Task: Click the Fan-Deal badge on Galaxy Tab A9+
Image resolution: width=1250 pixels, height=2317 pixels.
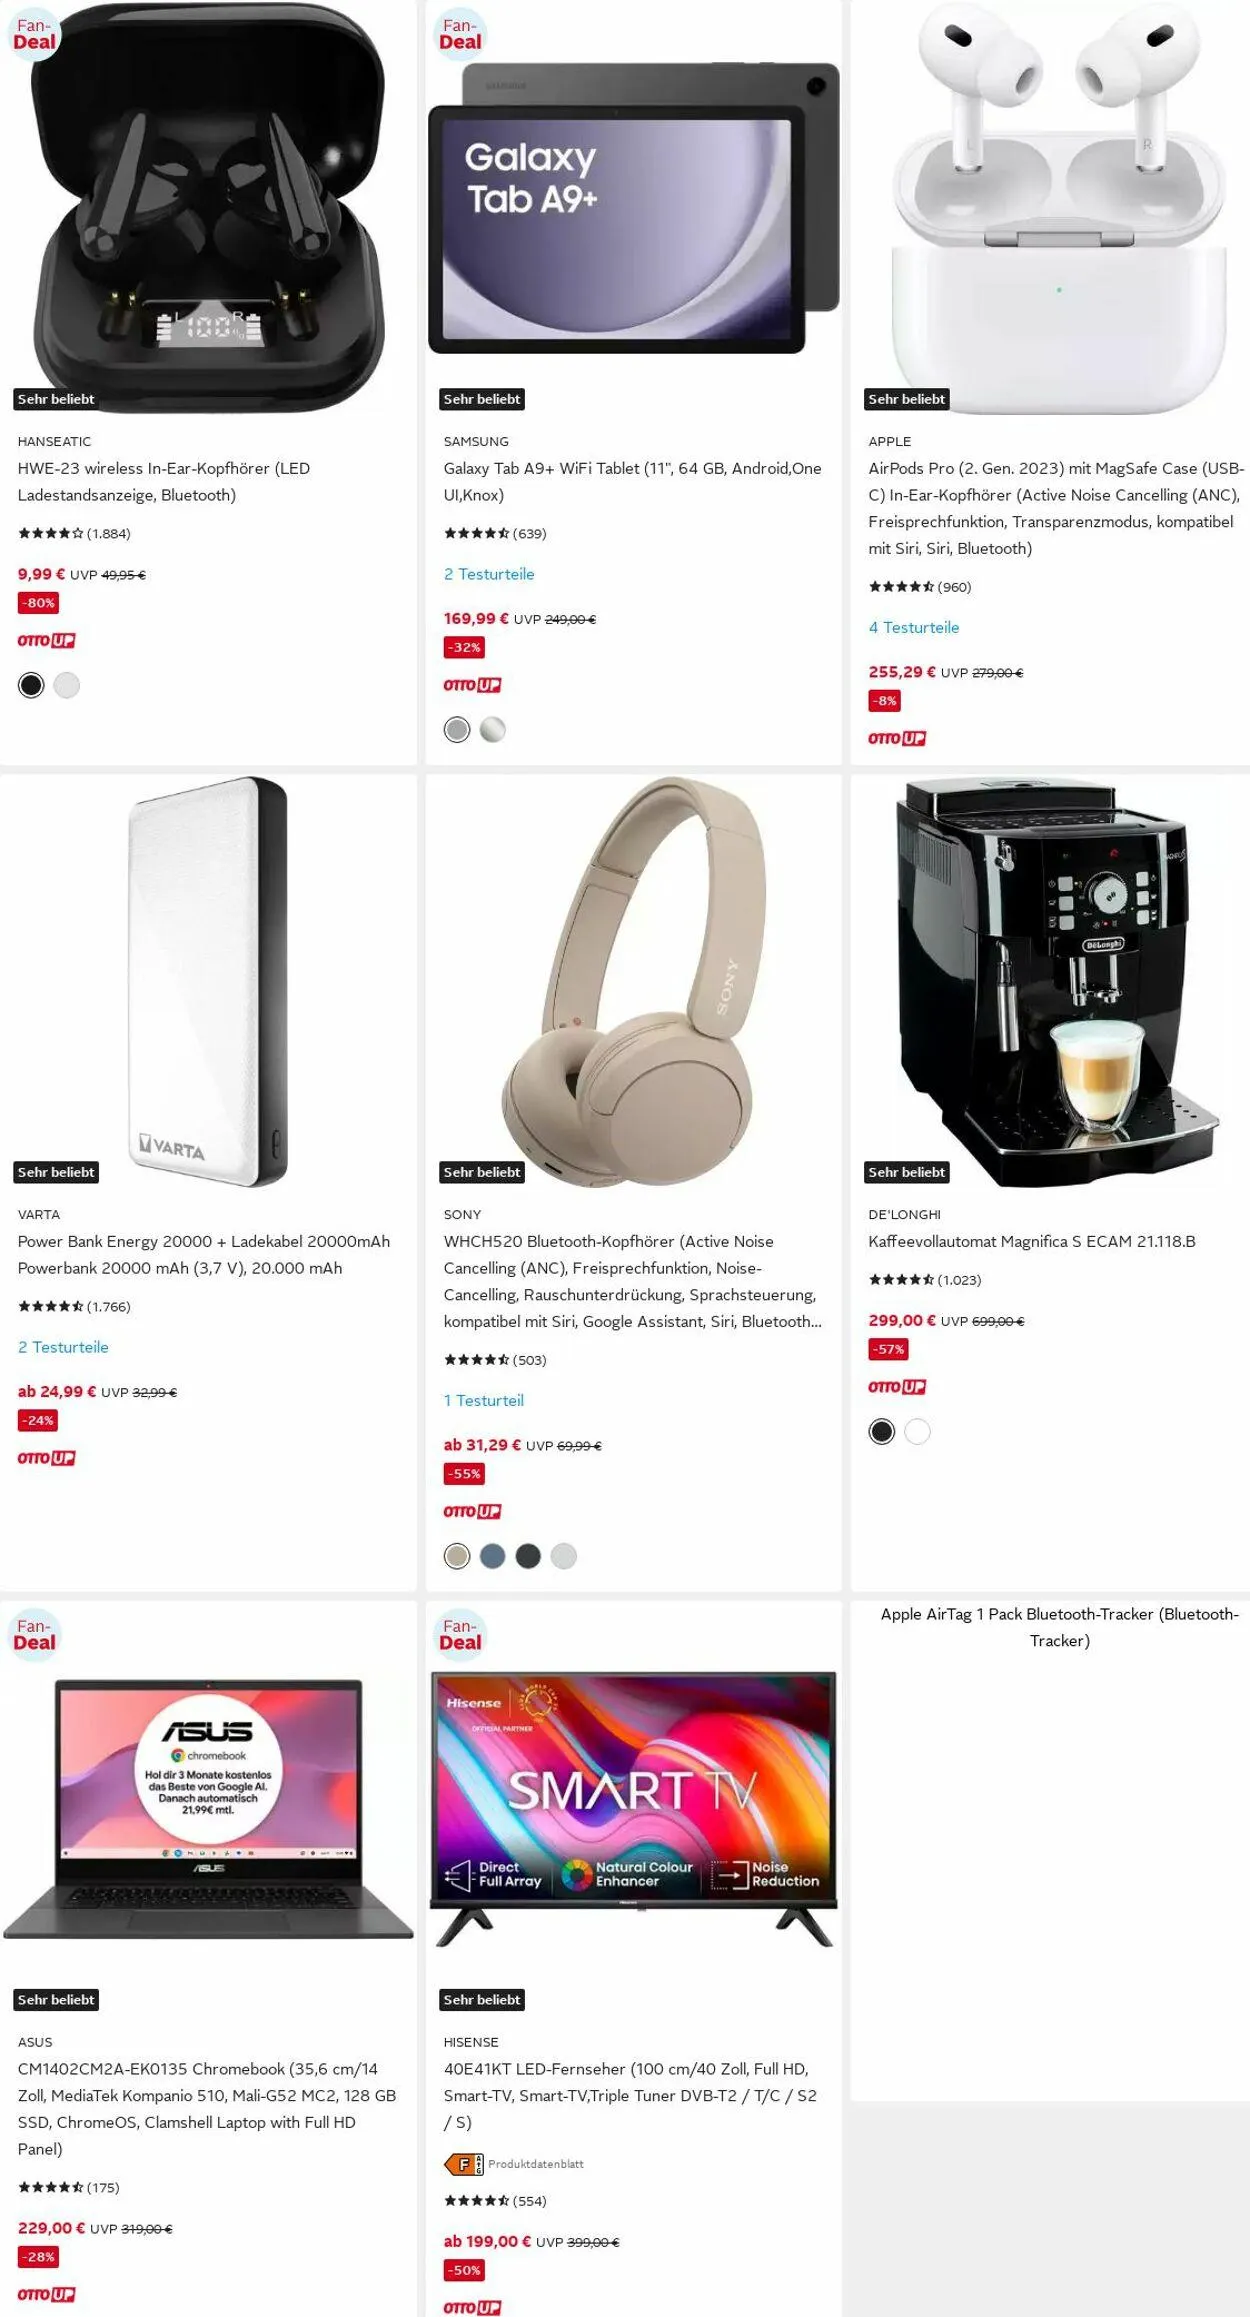Action: (460, 34)
